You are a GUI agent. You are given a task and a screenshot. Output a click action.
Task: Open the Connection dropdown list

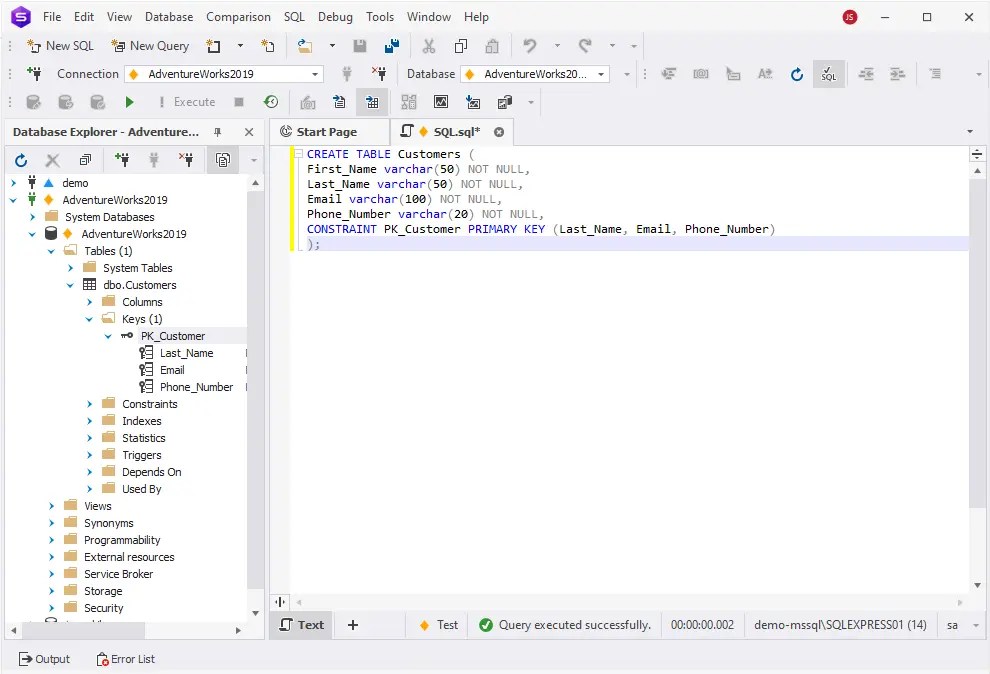318,73
